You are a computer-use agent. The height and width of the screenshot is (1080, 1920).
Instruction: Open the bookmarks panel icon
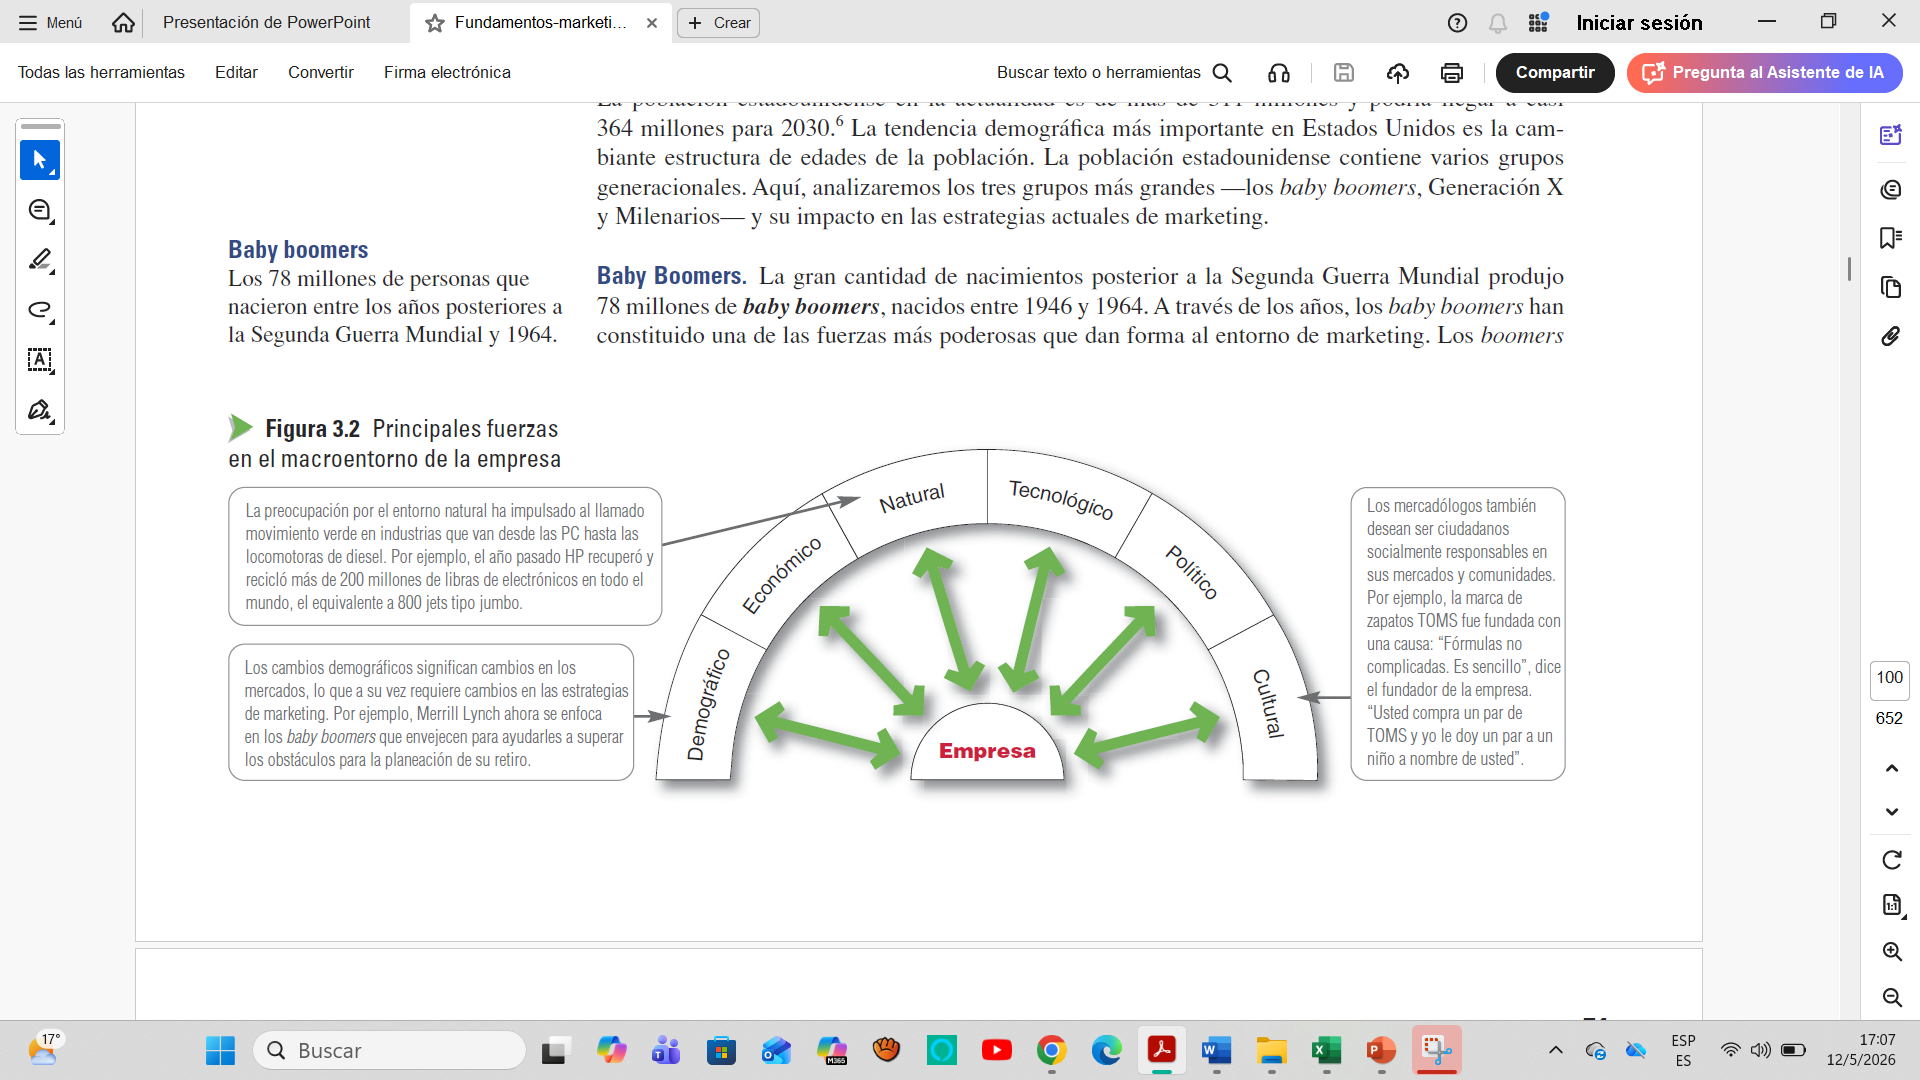coord(1890,238)
